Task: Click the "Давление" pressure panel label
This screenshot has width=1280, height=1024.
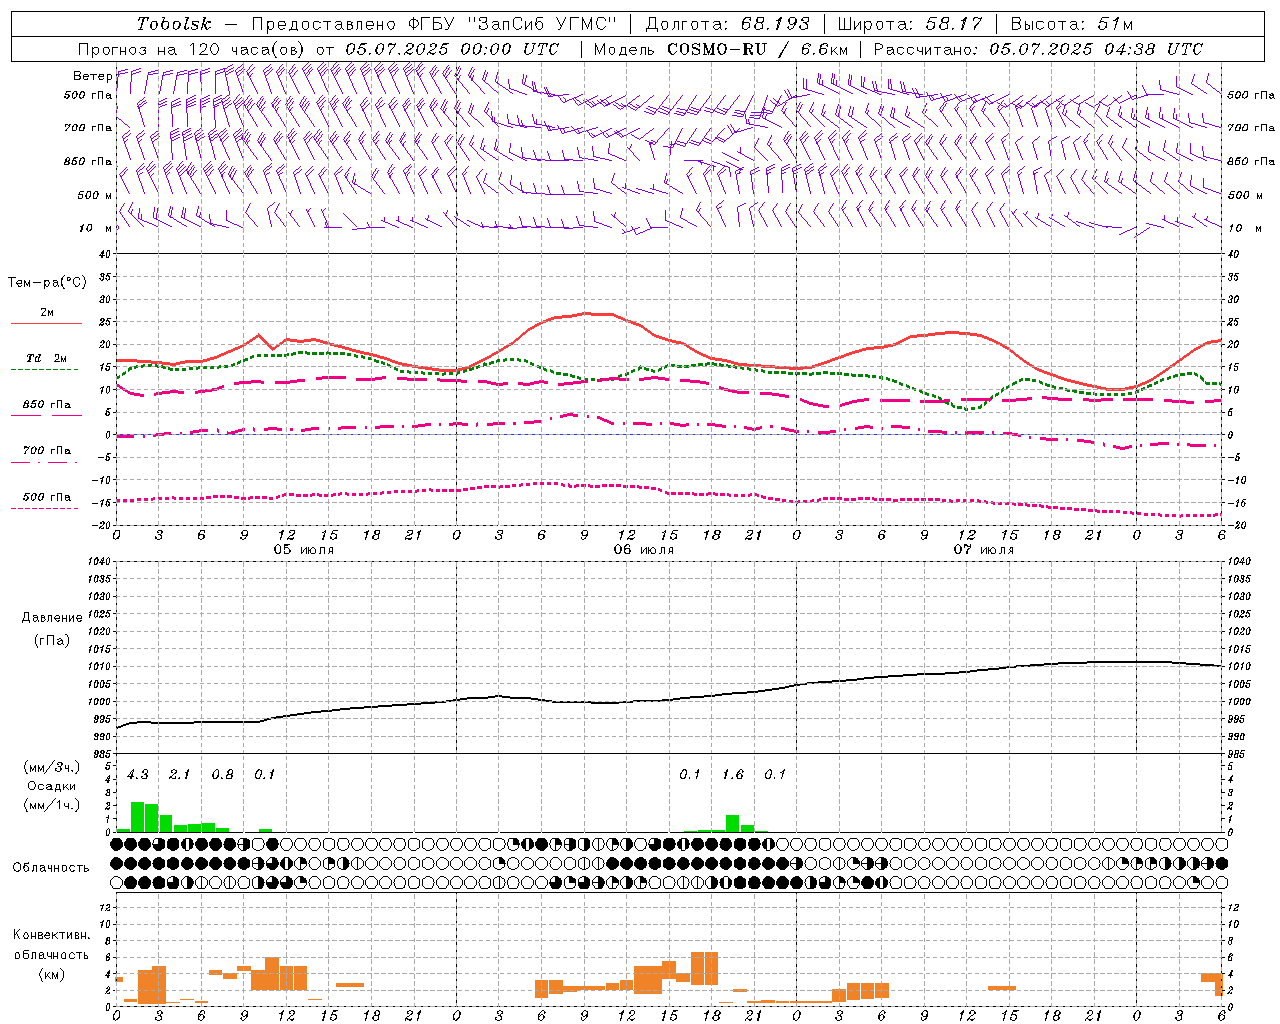Action: 52,618
